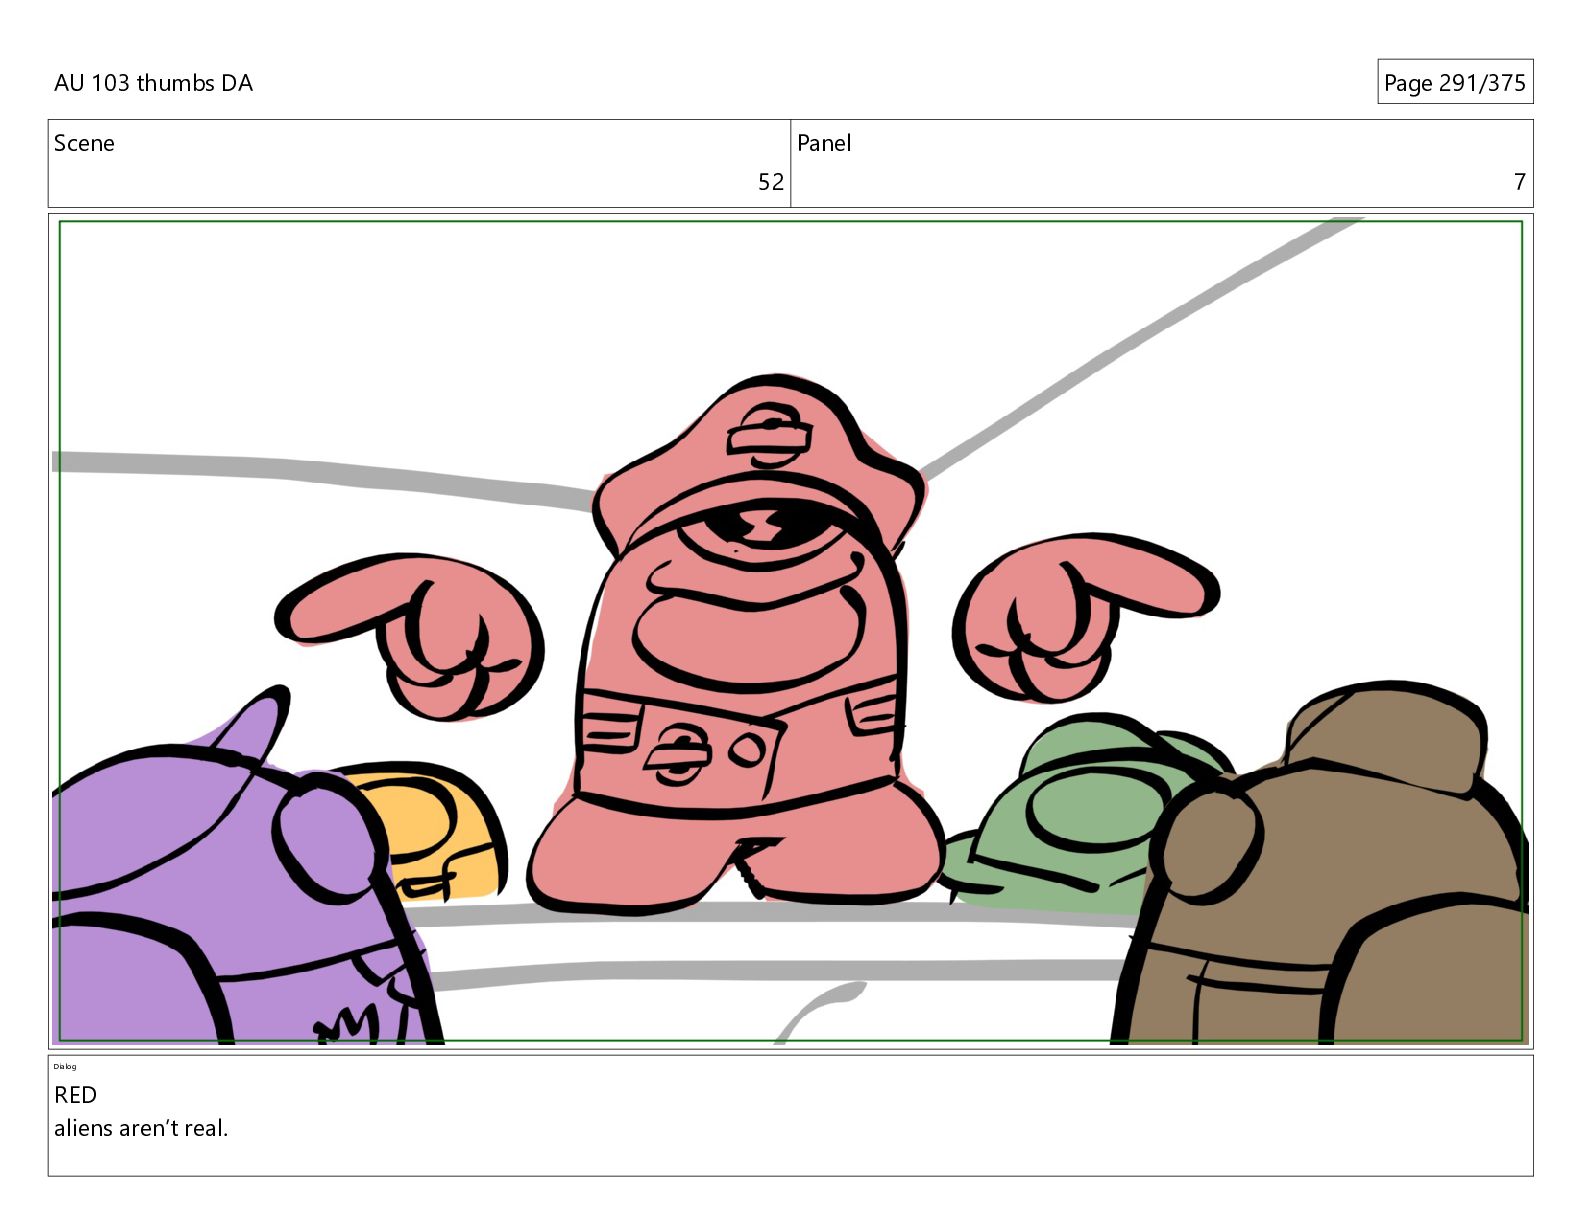The image size is (1584, 1224).
Task: Click the small 'Dialog' field label
Action: pyautogui.click(x=65, y=1066)
